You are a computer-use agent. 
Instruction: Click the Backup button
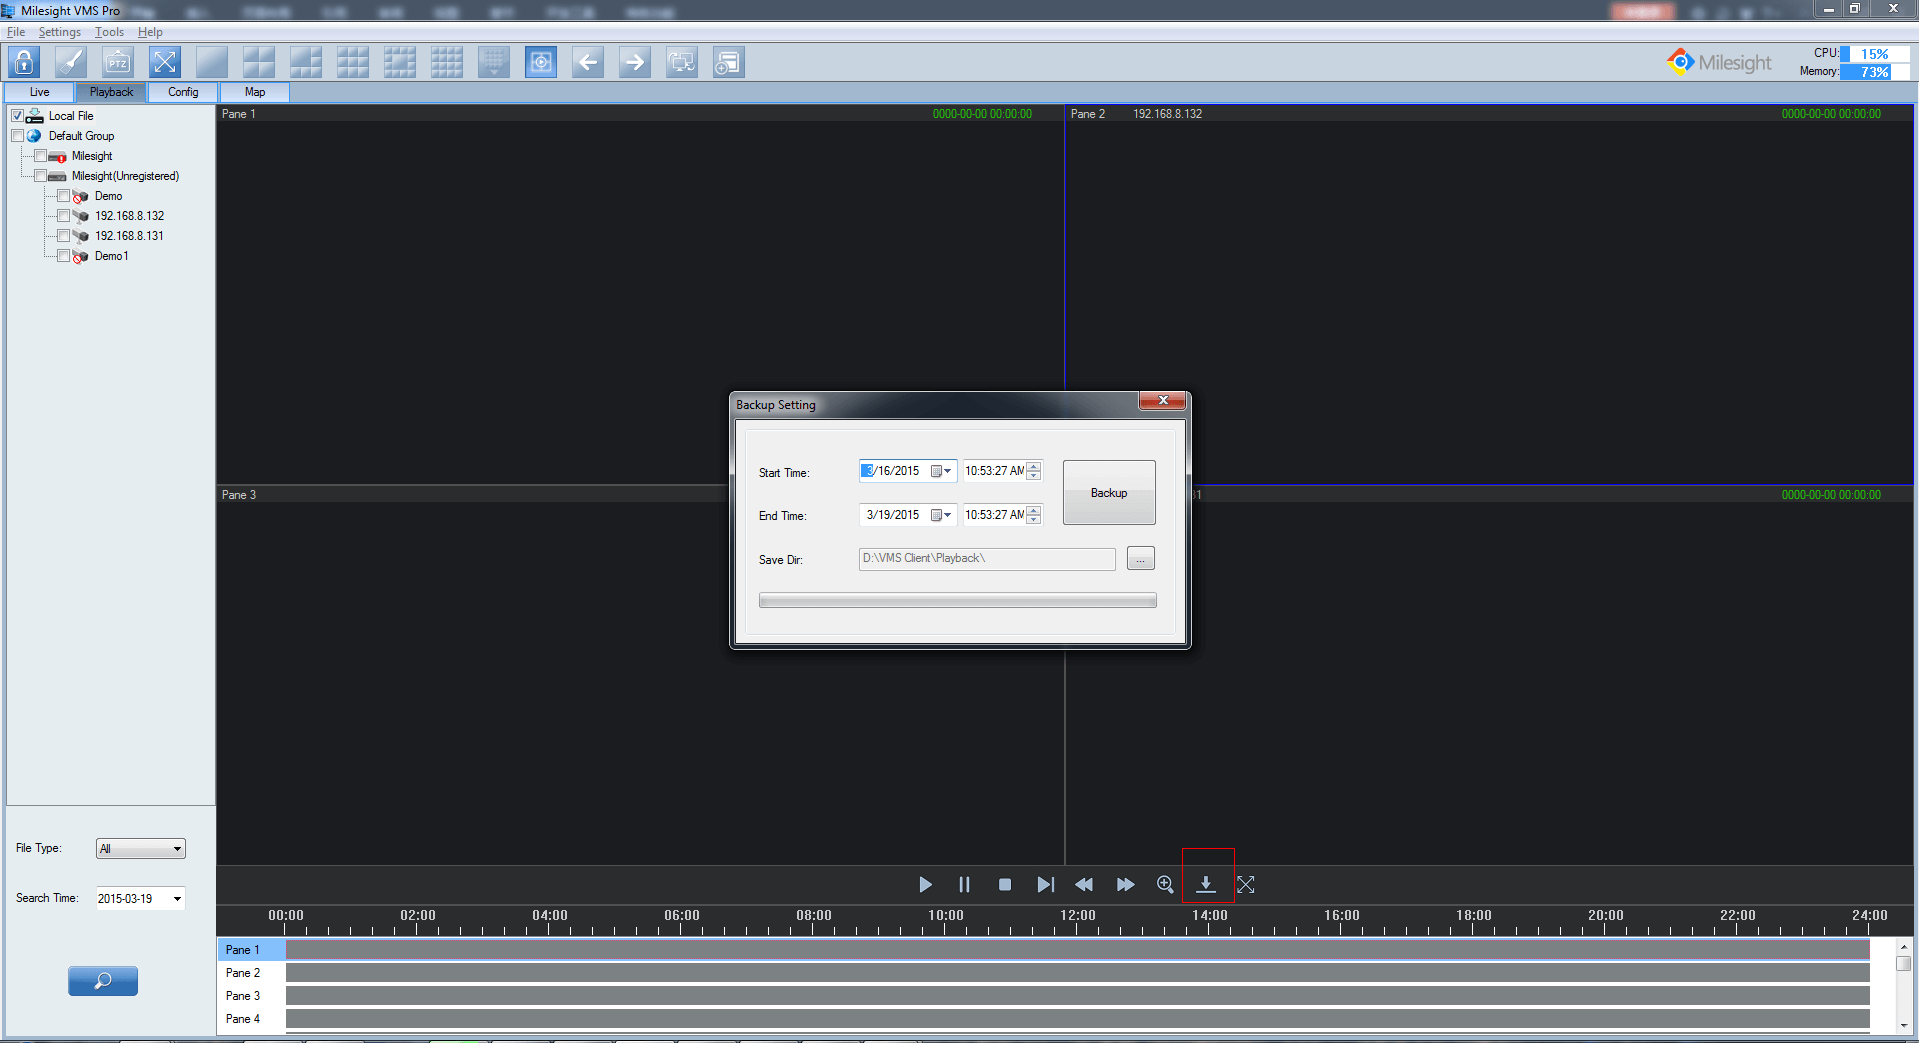pyautogui.click(x=1109, y=493)
